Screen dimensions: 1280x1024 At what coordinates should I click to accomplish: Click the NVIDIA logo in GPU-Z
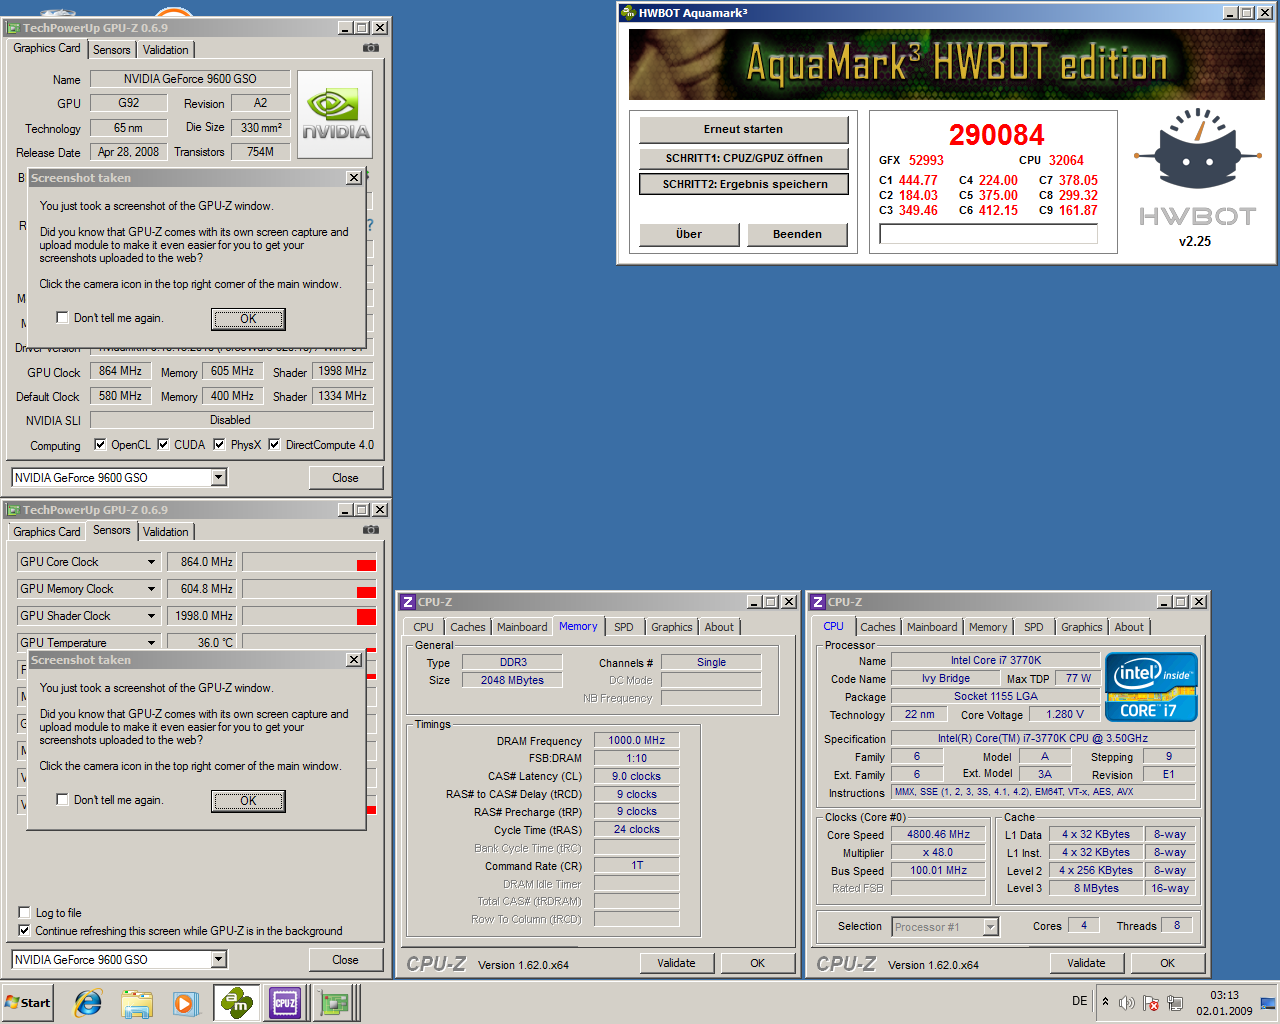coord(336,114)
